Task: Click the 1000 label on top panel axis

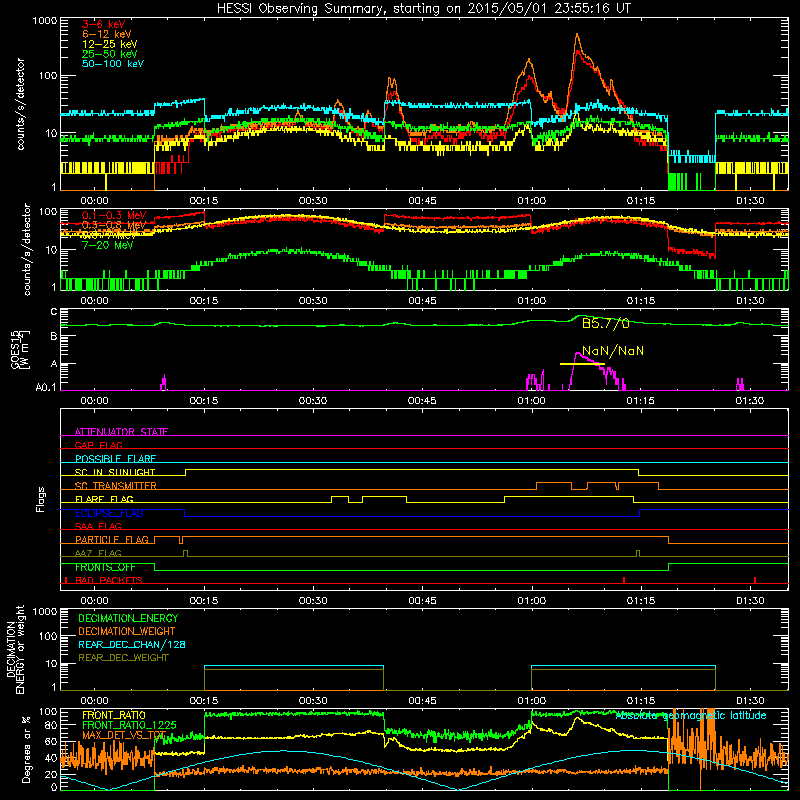Action: (45, 21)
